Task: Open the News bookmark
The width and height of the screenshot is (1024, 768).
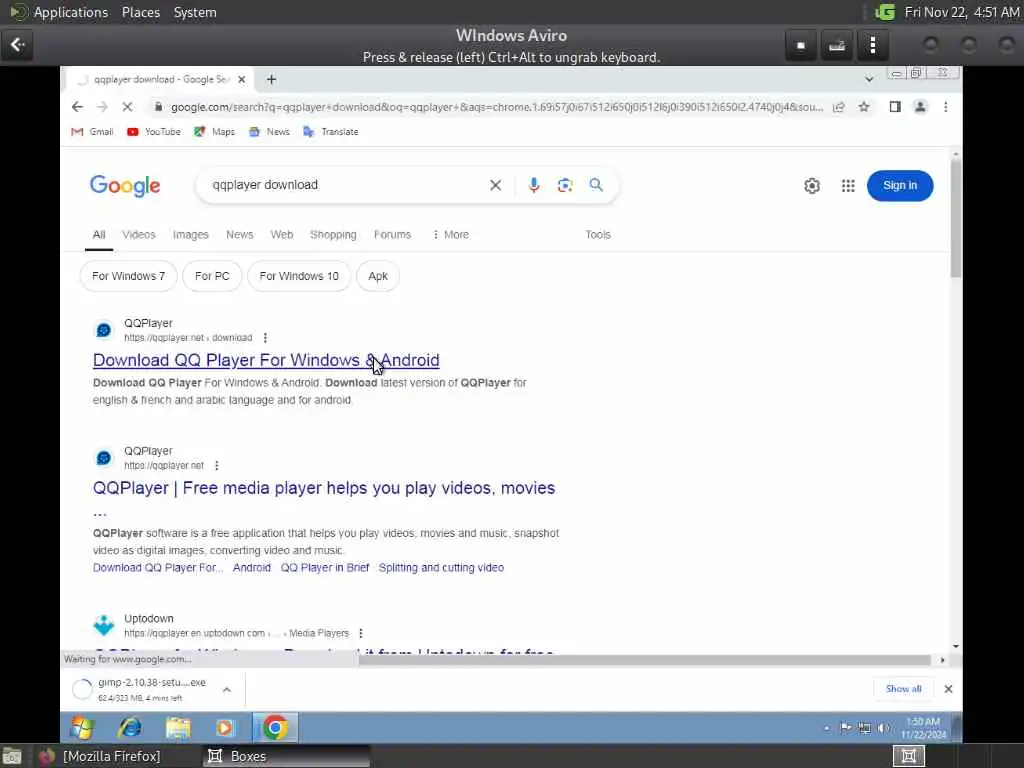Action: pos(269,132)
